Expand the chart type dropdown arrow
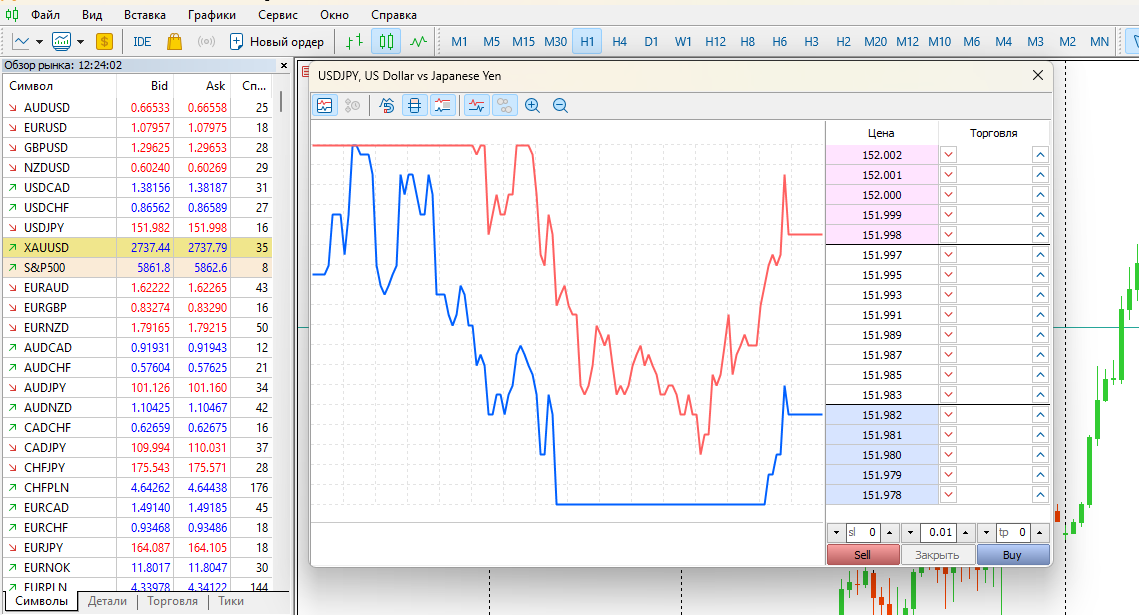This screenshot has height=615, width=1139. 39,41
